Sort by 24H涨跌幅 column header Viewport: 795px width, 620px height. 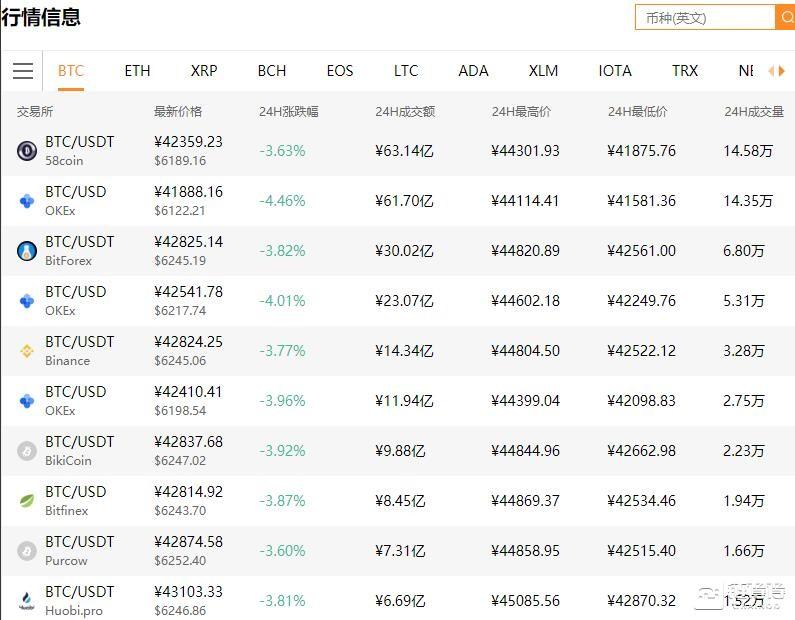pos(288,112)
